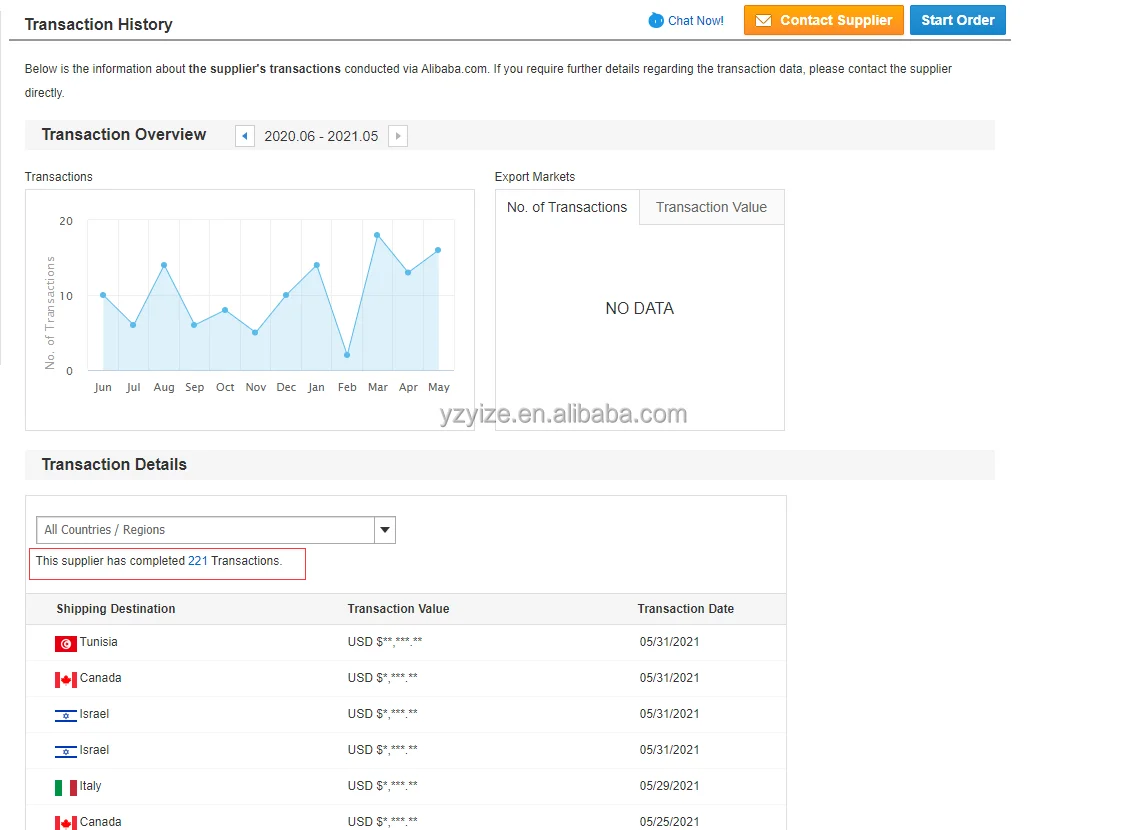1126x830 pixels.
Task: Select No. of Transactions tab
Action: [567, 207]
